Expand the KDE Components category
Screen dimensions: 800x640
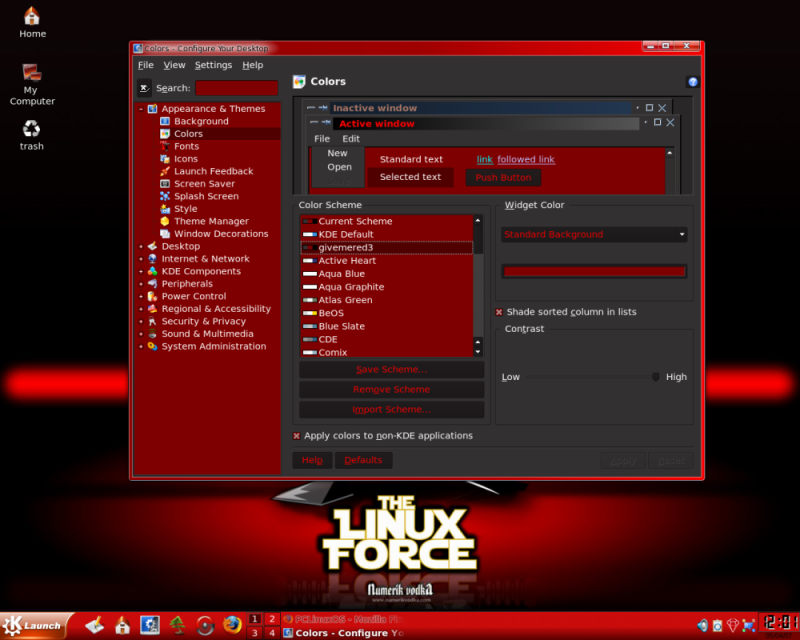point(141,271)
